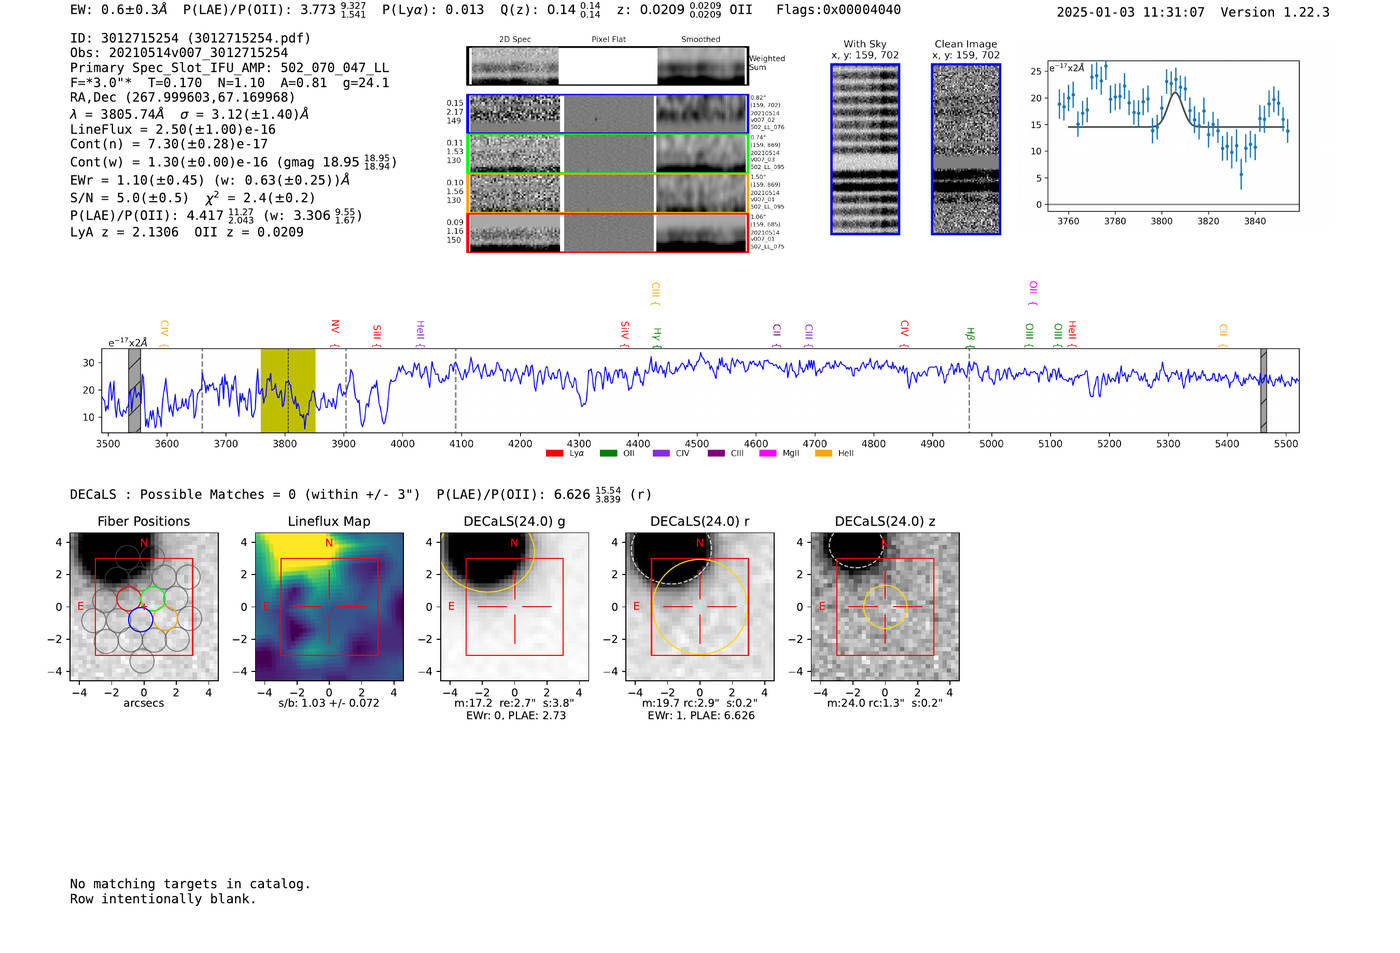Screen dimensions: 1400x953
Task: Click the 'Primary Spec_Slot_IFU_AMP: 502_070_047_LL' line
Action: click(229, 68)
